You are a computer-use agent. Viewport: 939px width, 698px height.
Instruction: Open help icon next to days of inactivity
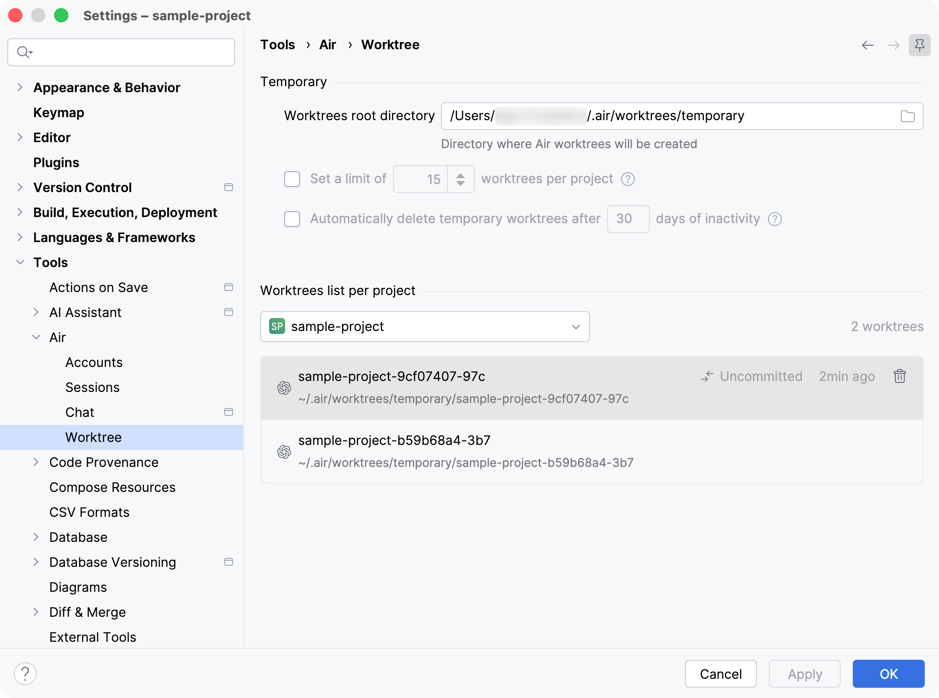774,219
